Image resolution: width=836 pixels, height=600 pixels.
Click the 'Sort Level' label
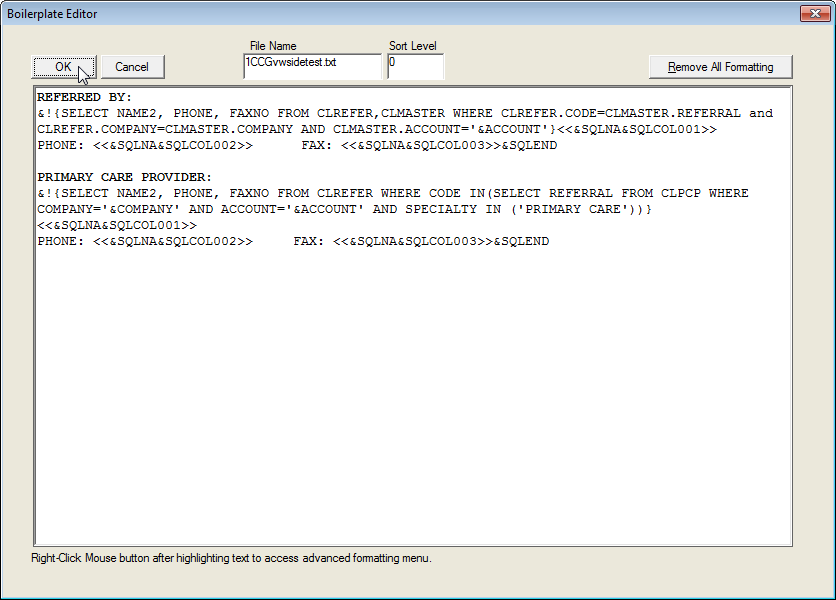tap(412, 46)
